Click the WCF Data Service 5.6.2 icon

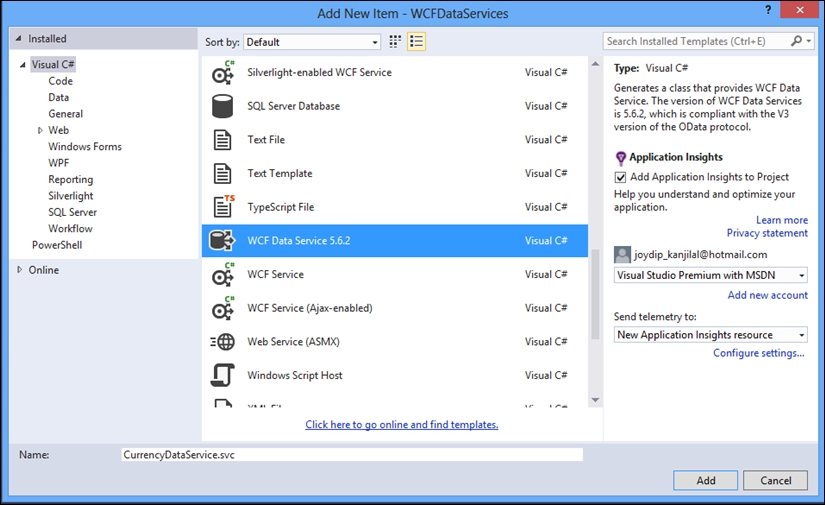click(222, 240)
